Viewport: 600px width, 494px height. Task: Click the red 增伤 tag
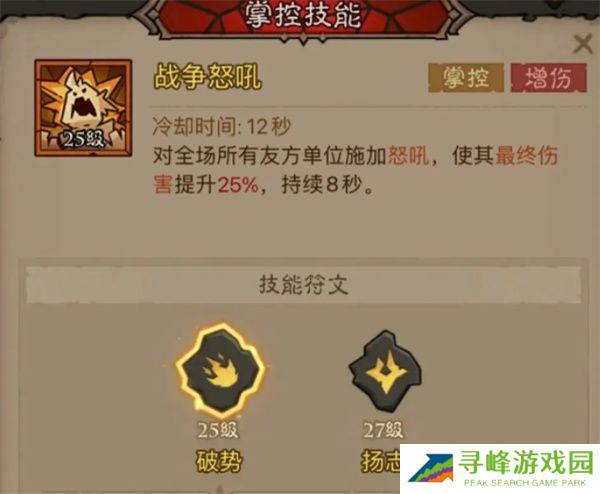pyautogui.click(x=548, y=78)
